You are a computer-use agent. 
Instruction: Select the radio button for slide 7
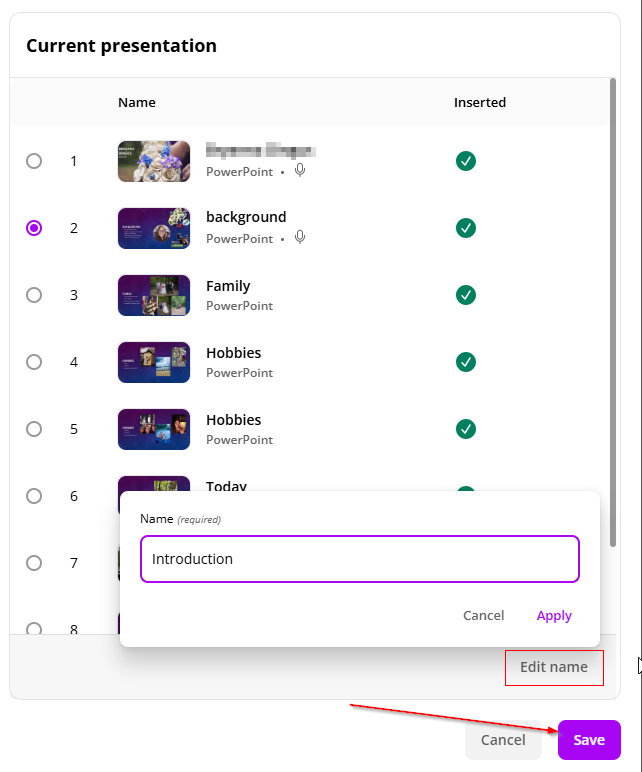click(x=34, y=563)
